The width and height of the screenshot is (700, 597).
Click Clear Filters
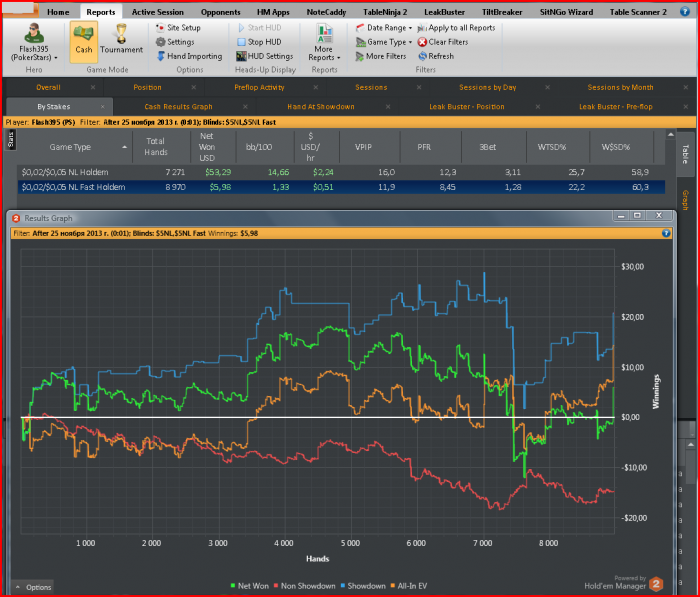443,42
